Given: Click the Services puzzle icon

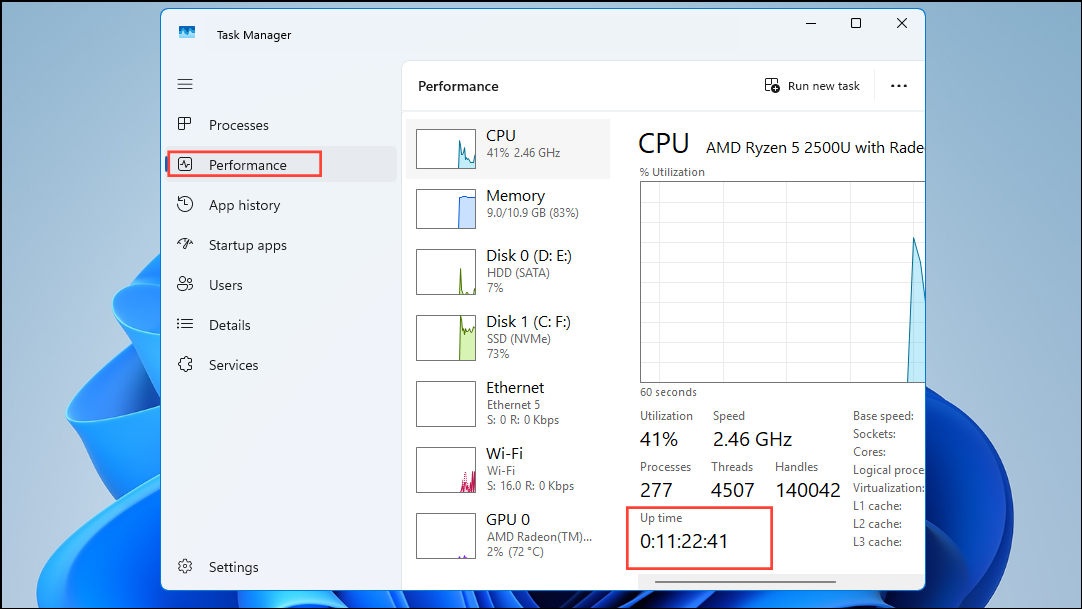Looking at the screenshot, I should coord(185,364).
